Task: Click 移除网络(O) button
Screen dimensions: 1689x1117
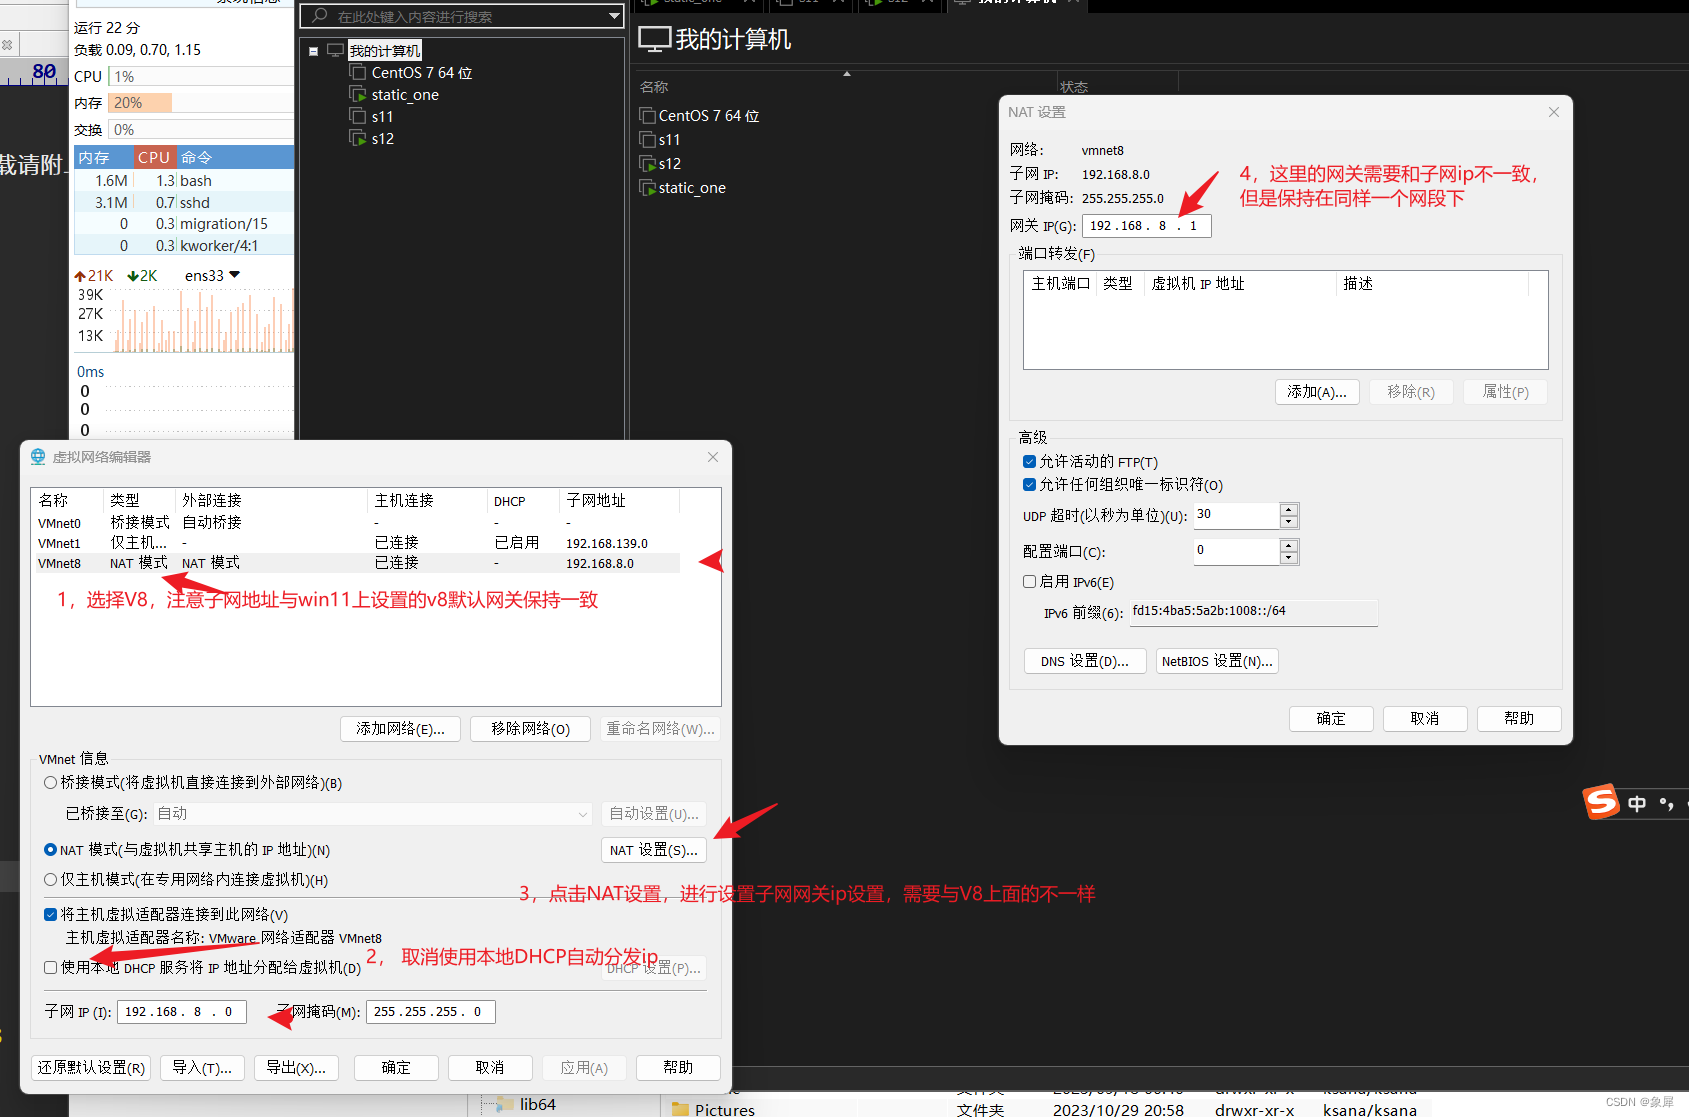Action: click(x=530, y=729)
